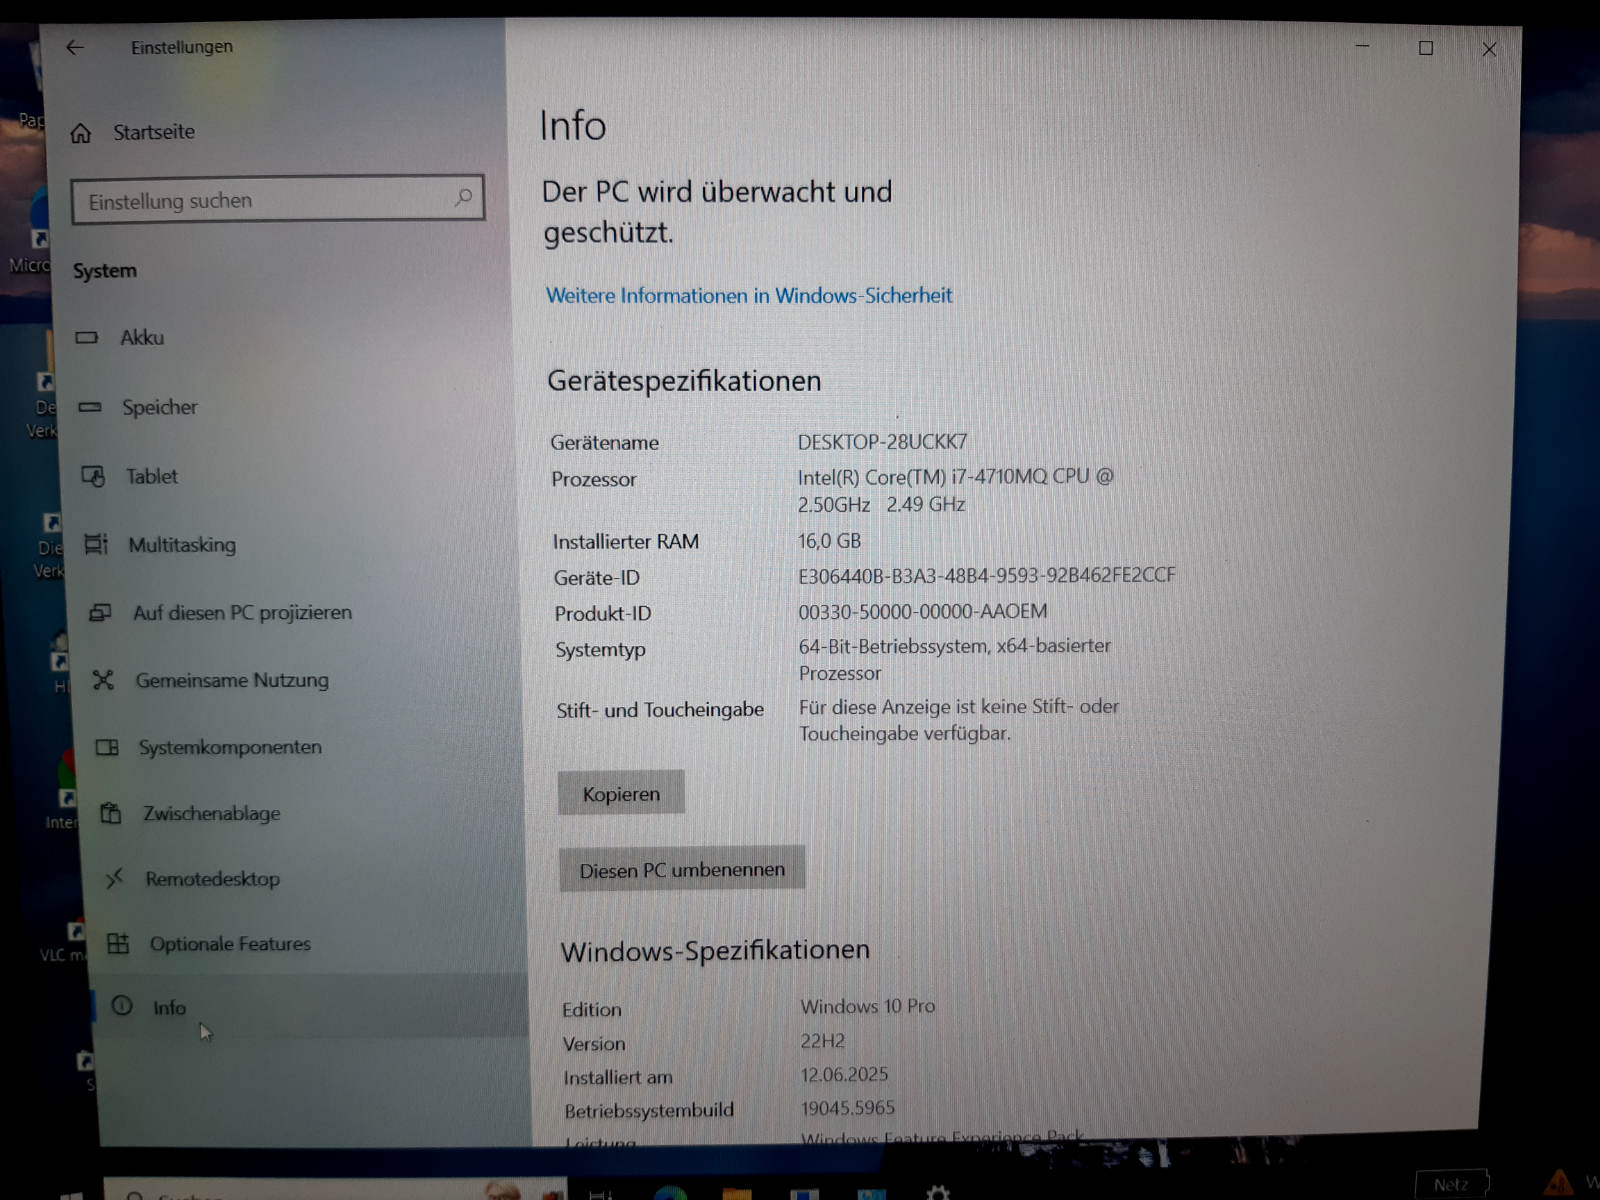Viewport: 1600px width, 1200px height.
Task: Open Settings gear in the taskbar
Action: [937, 1192]
